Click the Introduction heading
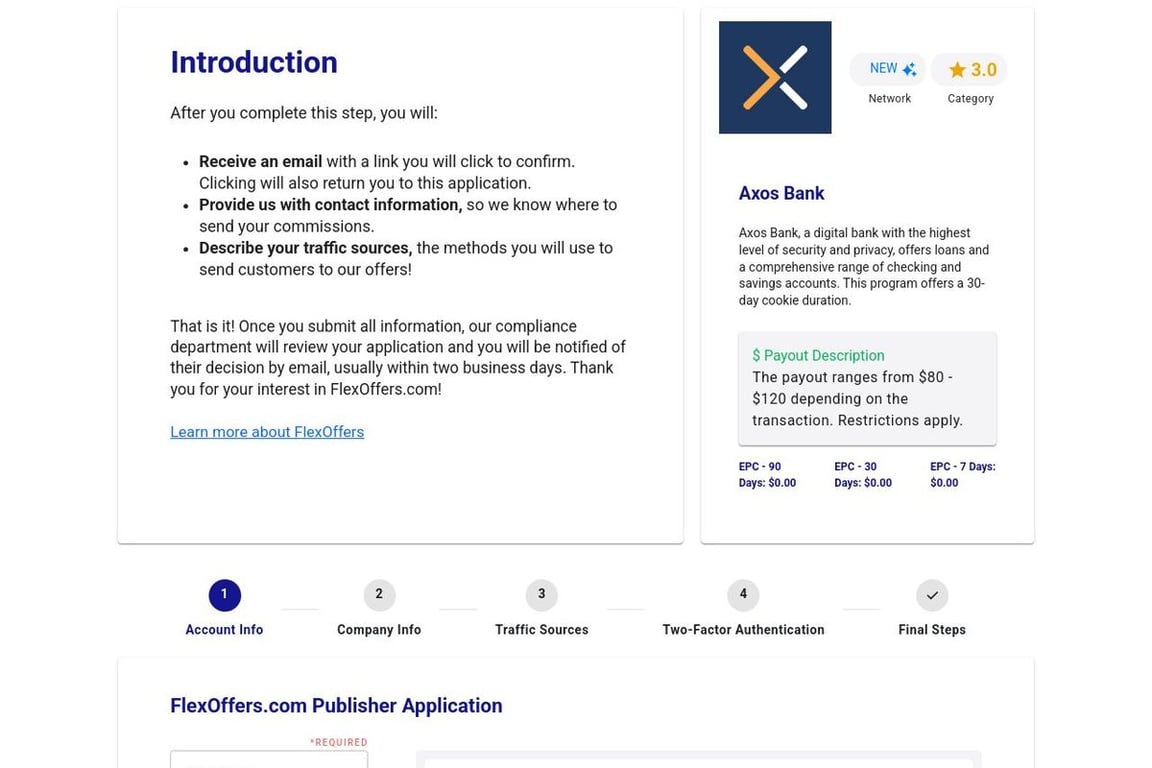 (253, 62)
